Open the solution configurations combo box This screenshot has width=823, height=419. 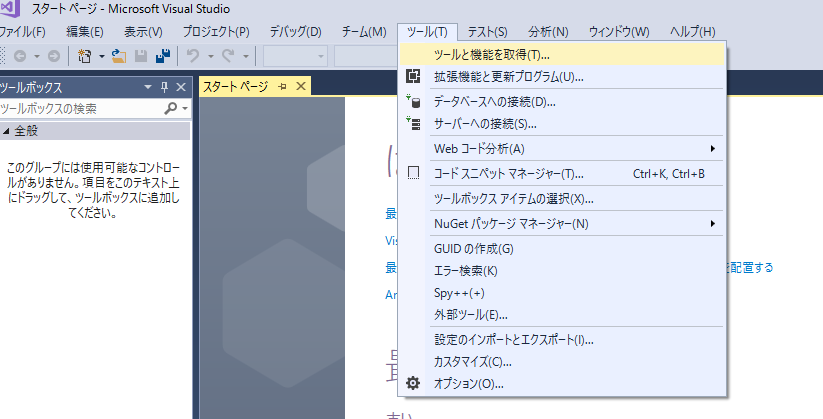tap(296, 56)
